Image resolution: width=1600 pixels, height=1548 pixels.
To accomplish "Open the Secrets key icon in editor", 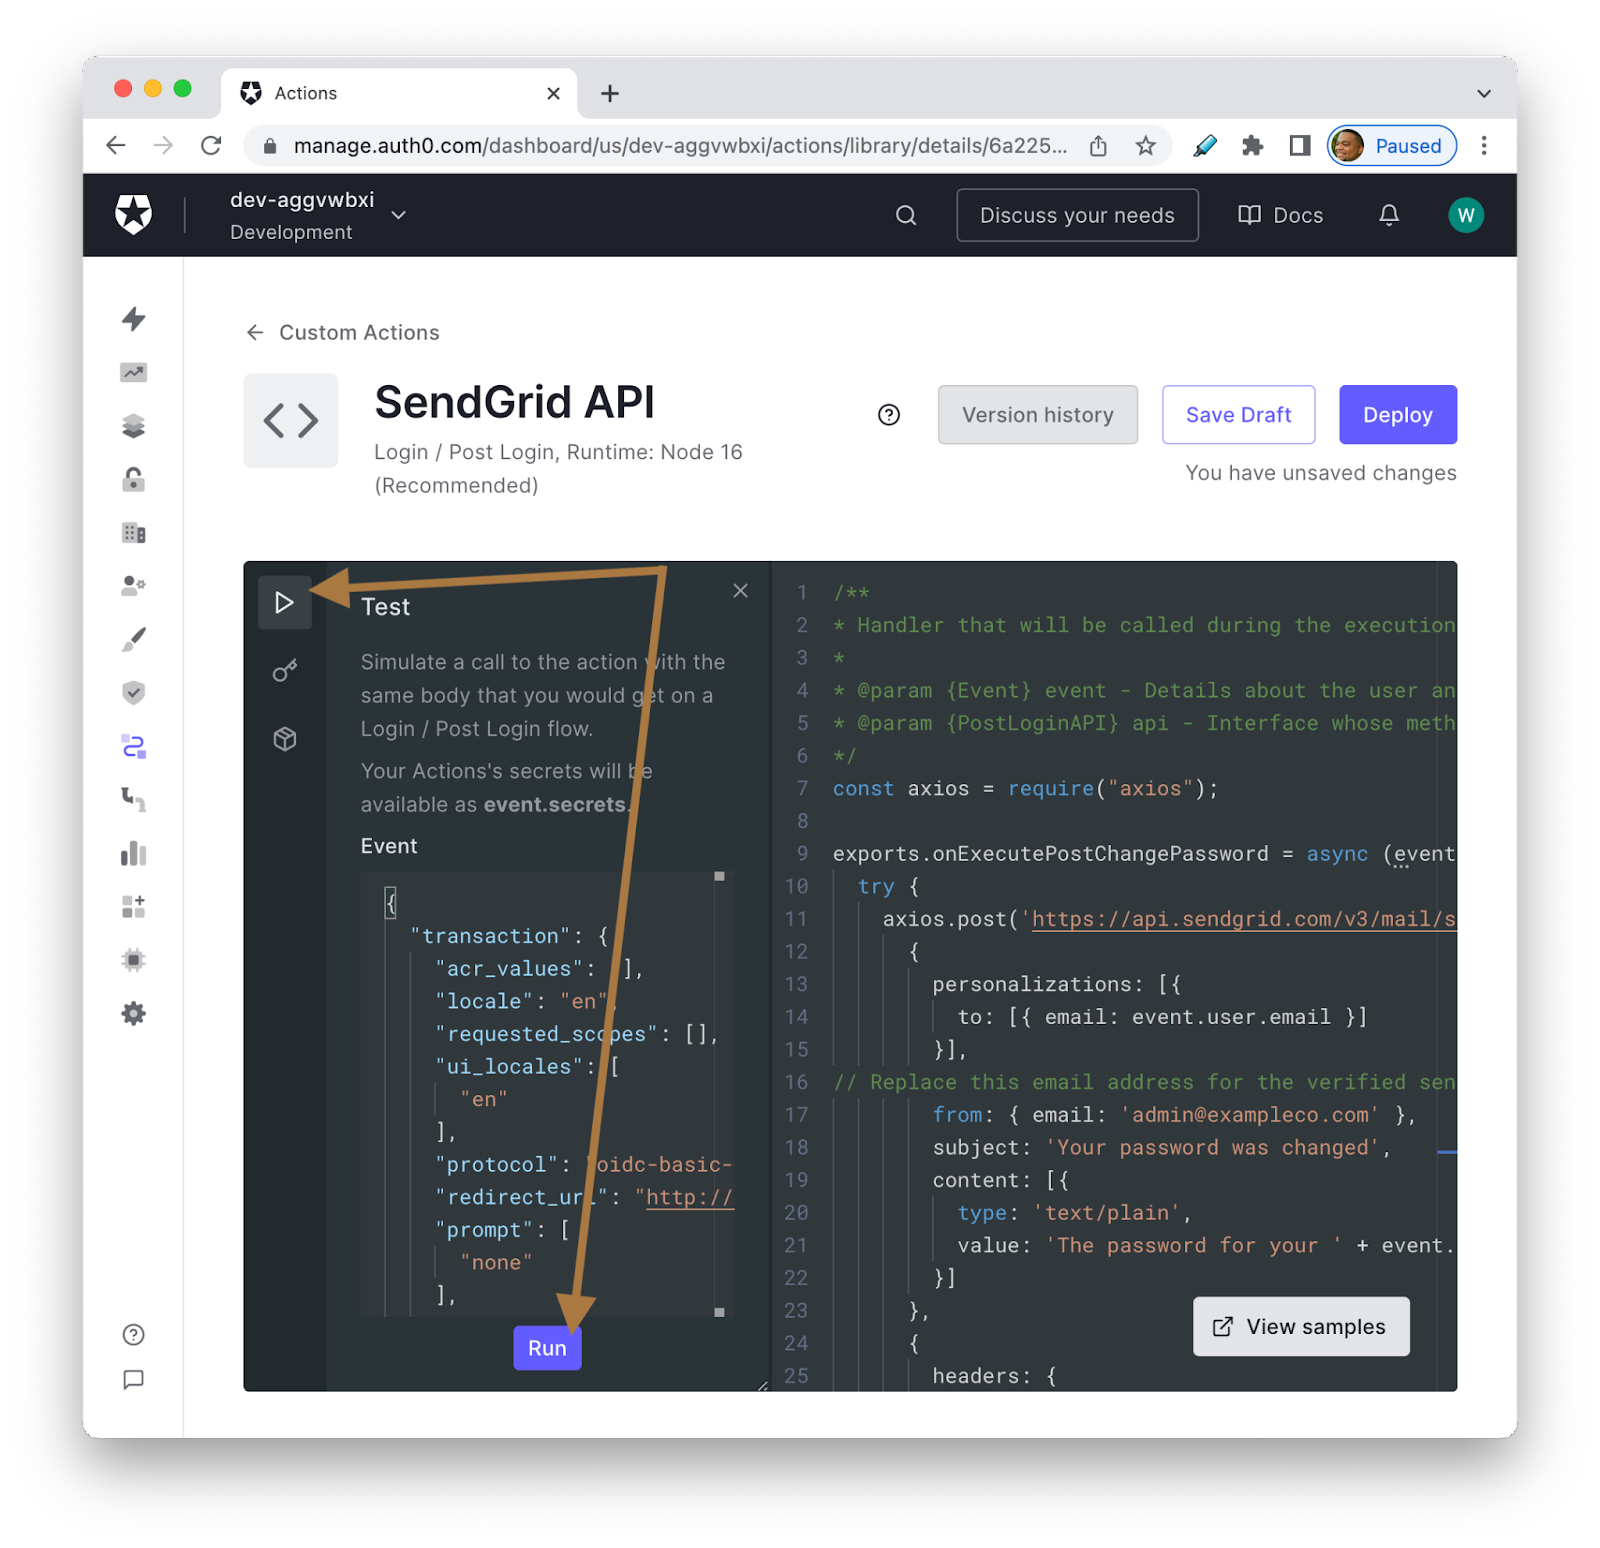I will [x=285, y=671].
